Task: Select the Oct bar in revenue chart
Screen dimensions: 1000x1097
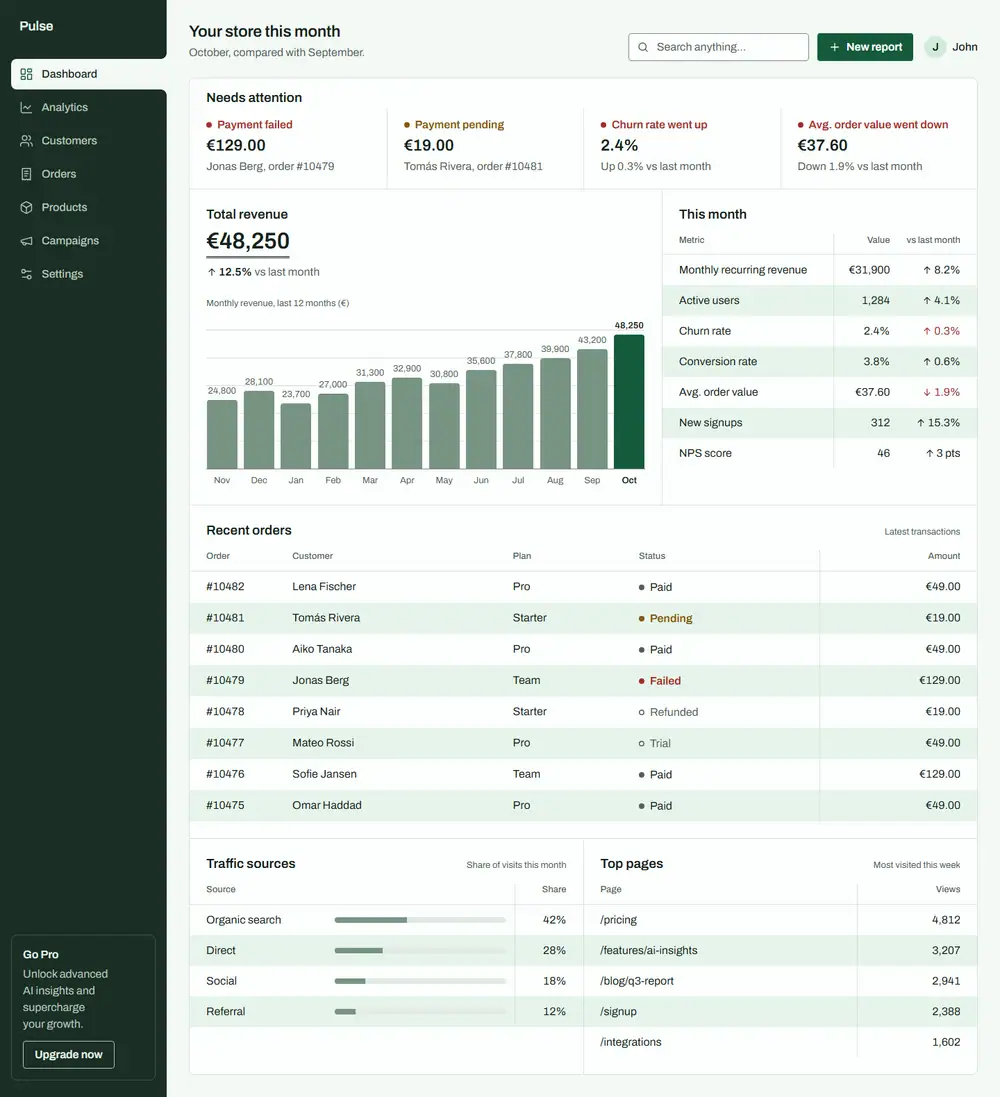Action: [x=629, y=402]
